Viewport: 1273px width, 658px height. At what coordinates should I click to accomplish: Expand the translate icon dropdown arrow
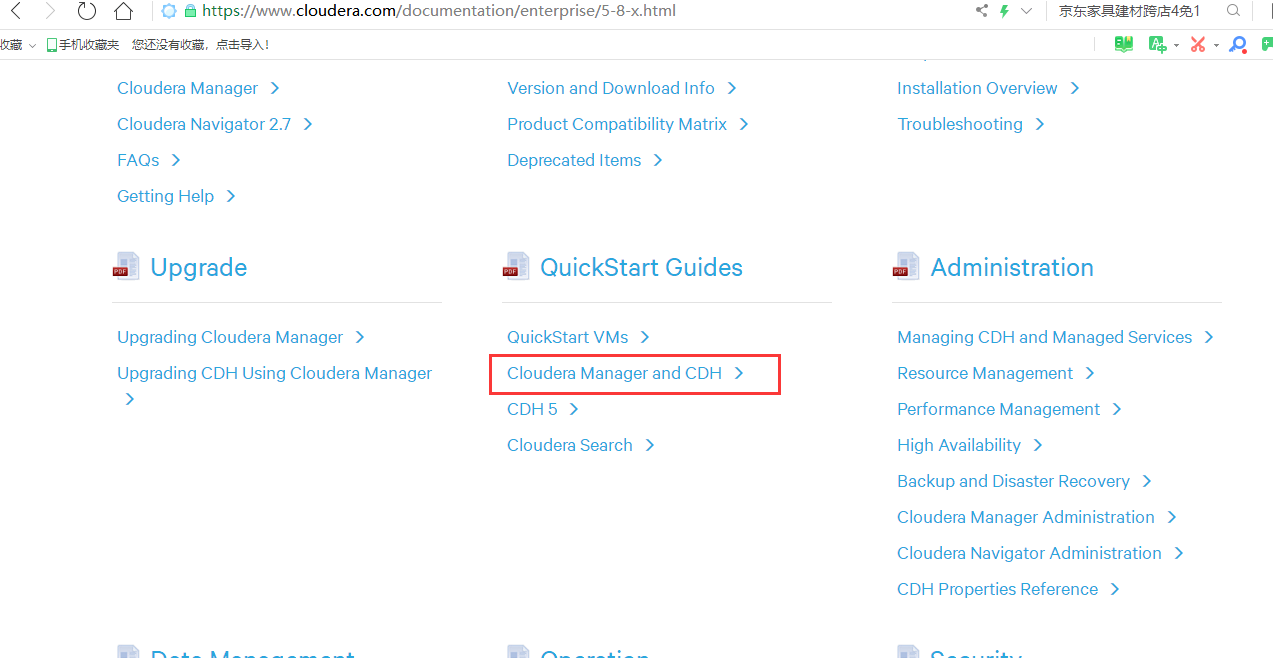[1177, 45]
